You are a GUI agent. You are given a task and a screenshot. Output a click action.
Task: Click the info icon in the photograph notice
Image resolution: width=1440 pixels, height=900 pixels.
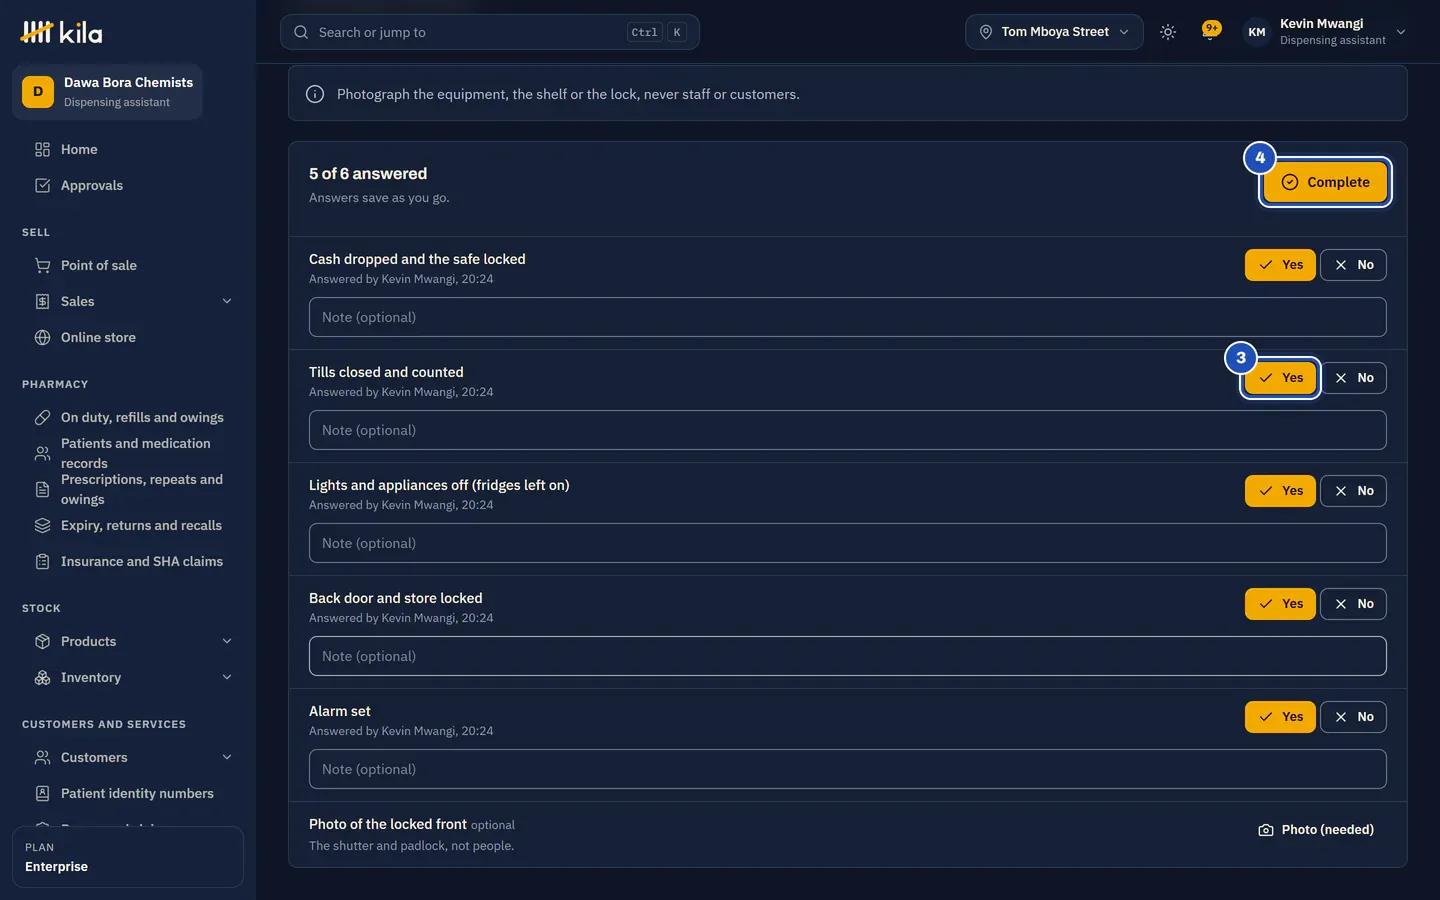(x=315, y=94)
